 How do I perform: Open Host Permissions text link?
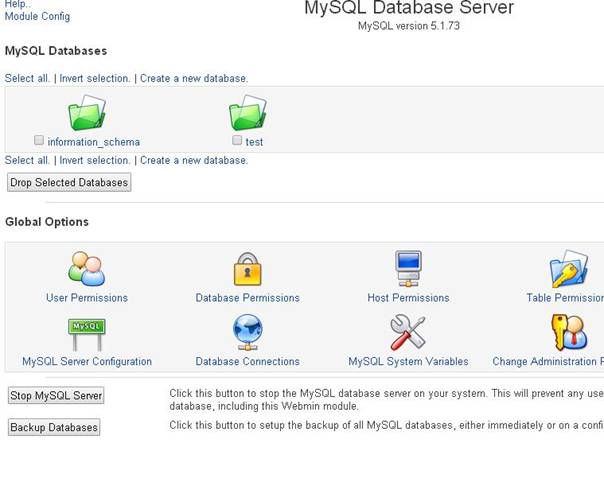408,298
